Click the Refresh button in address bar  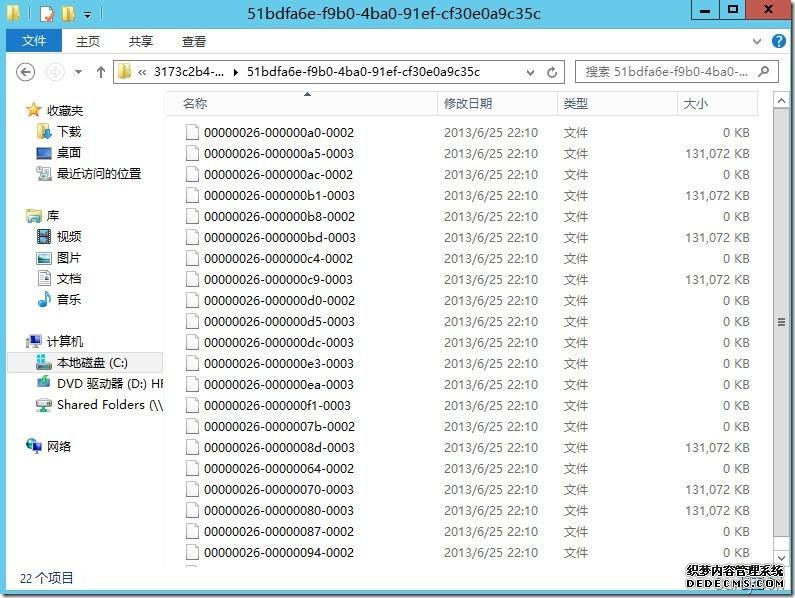coord(552,72)
